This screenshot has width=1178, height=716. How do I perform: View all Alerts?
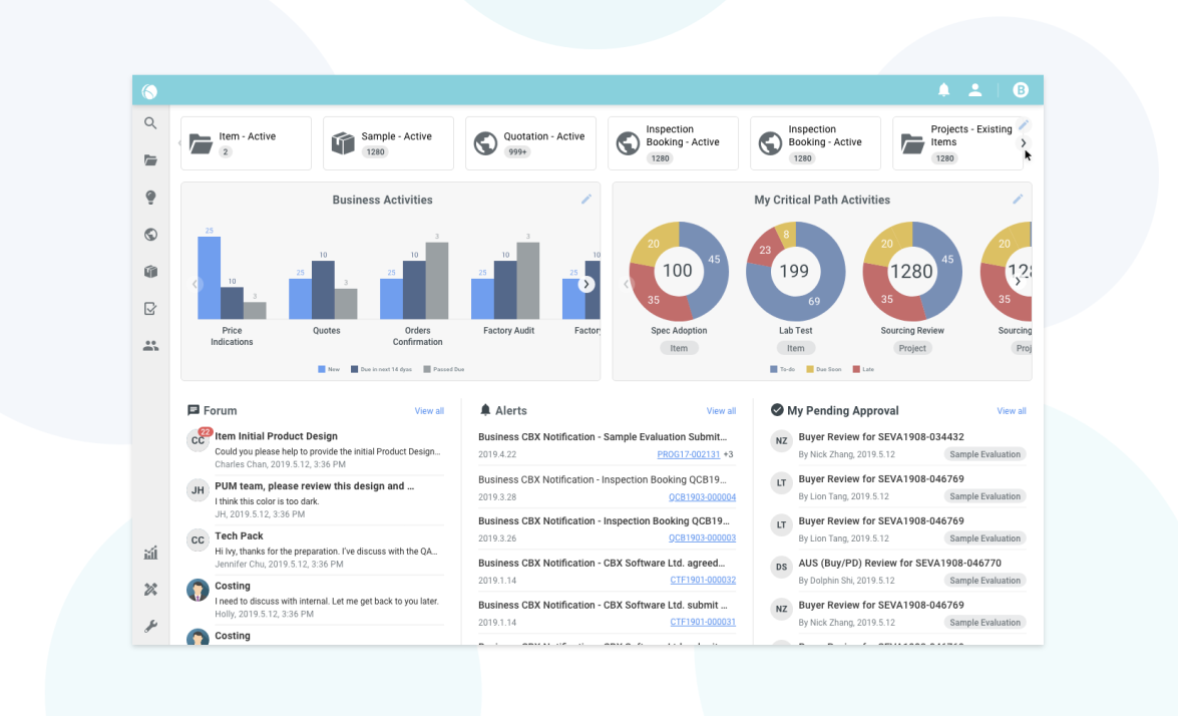click(721, 411)
